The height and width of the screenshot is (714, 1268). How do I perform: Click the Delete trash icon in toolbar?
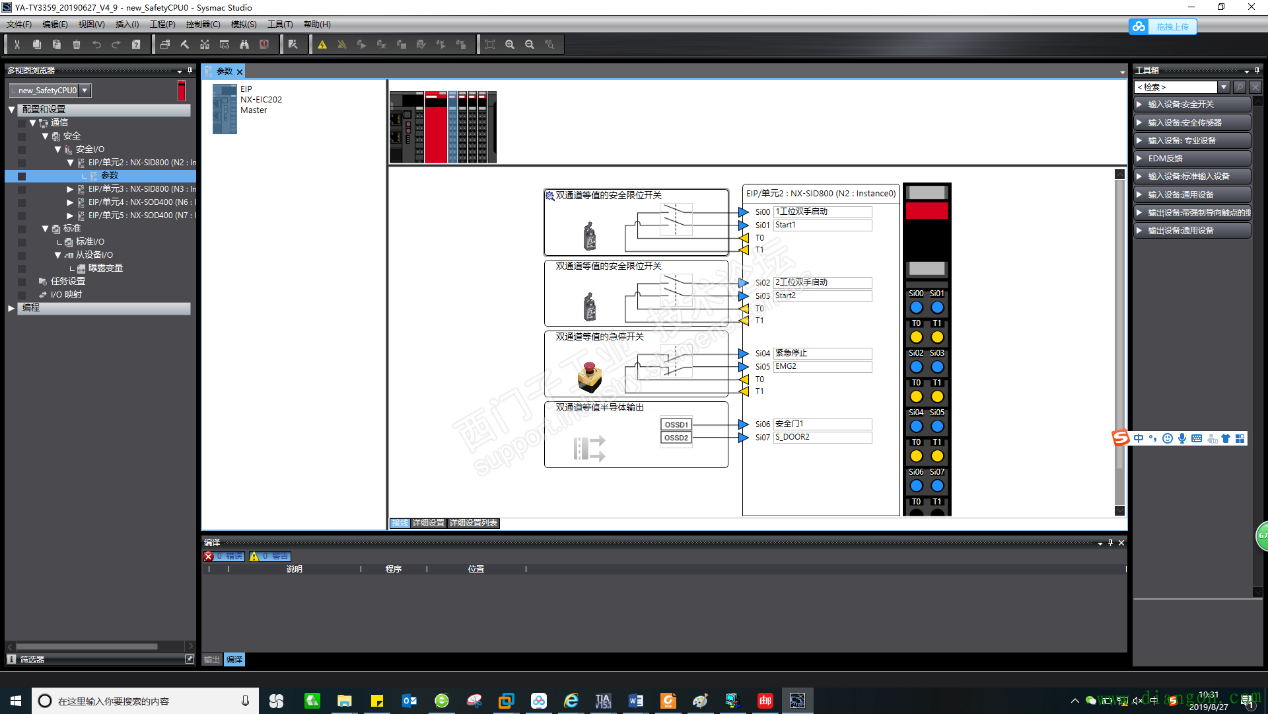(76, 44)
